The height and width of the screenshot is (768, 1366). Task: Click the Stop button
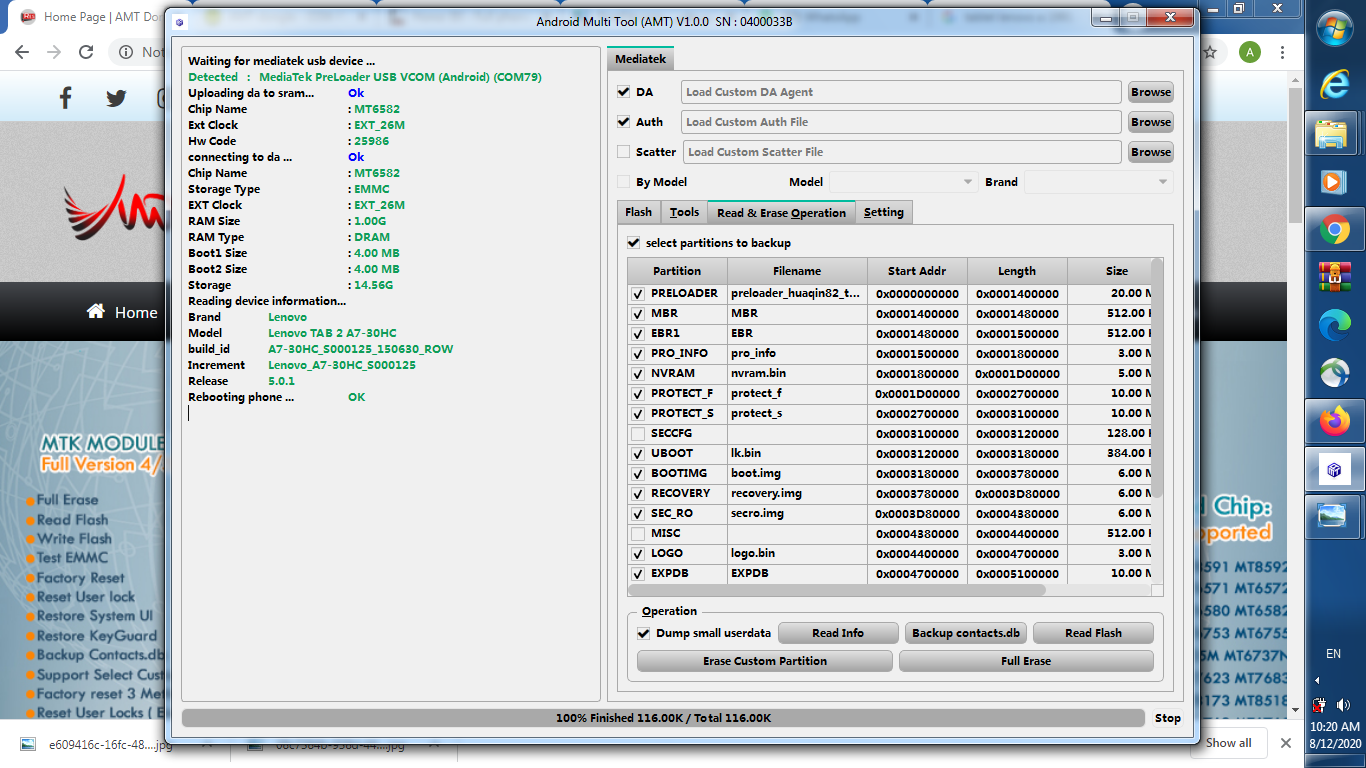[1168, 718]
